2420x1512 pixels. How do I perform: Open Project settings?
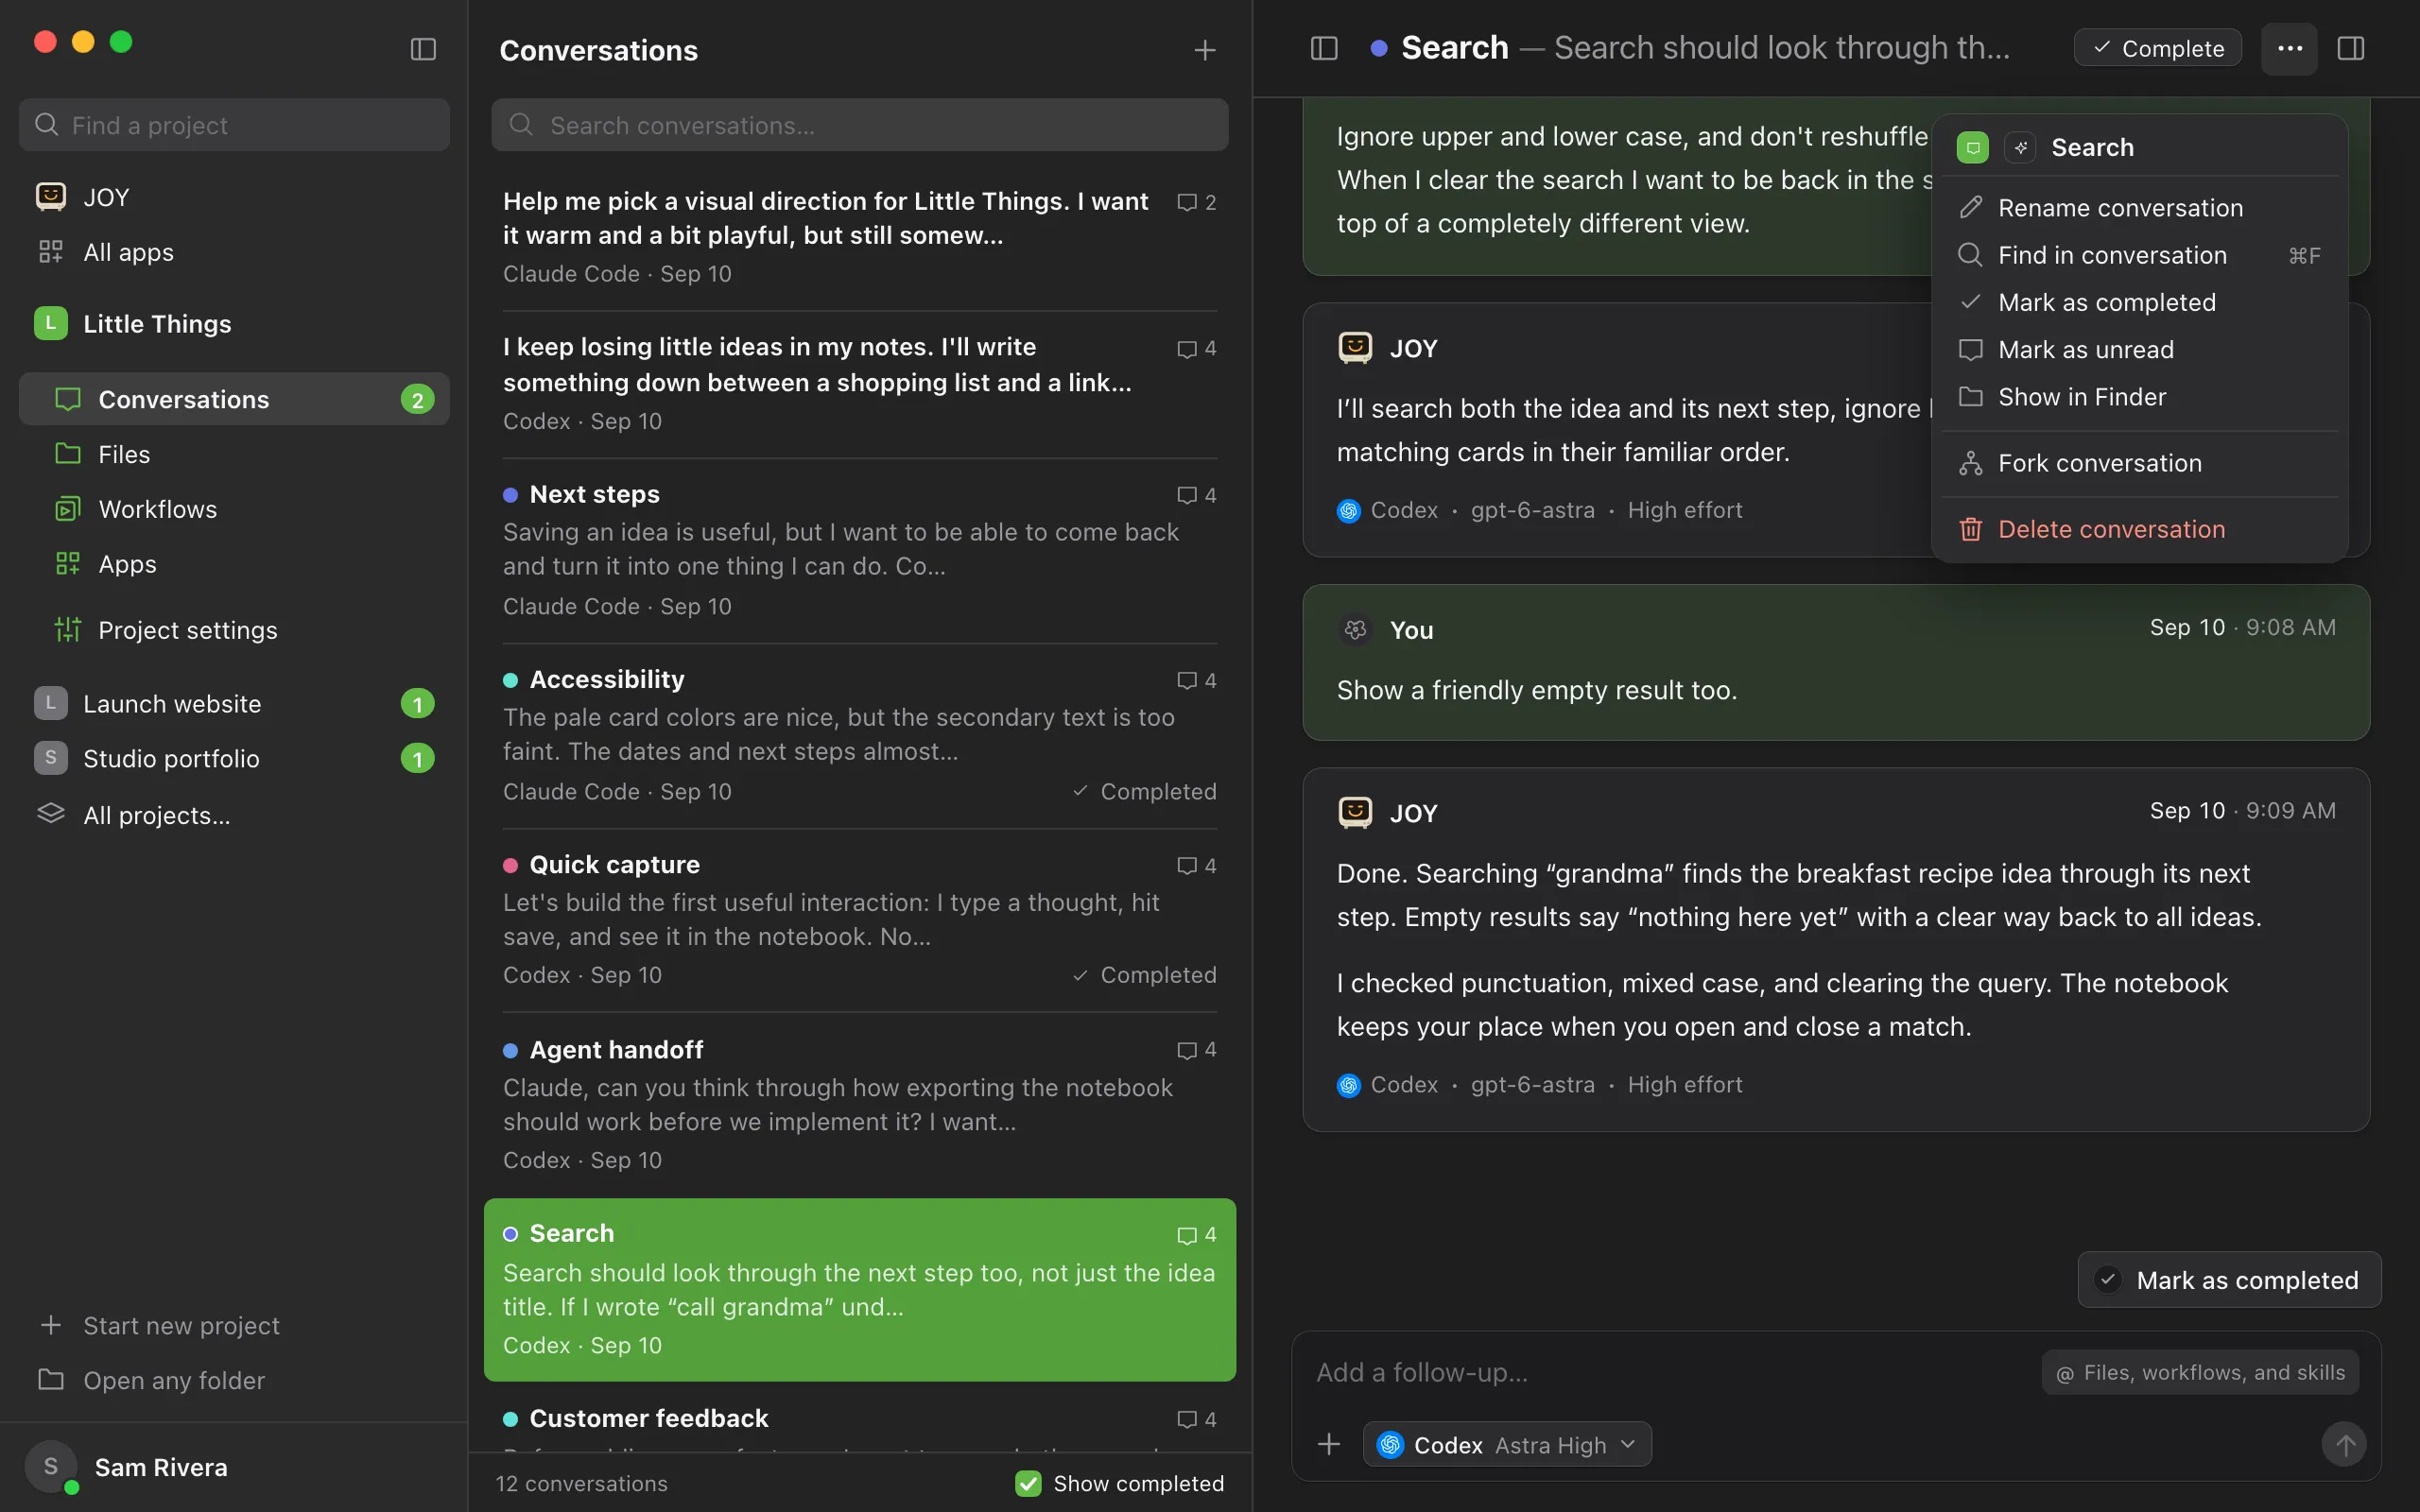234,630
